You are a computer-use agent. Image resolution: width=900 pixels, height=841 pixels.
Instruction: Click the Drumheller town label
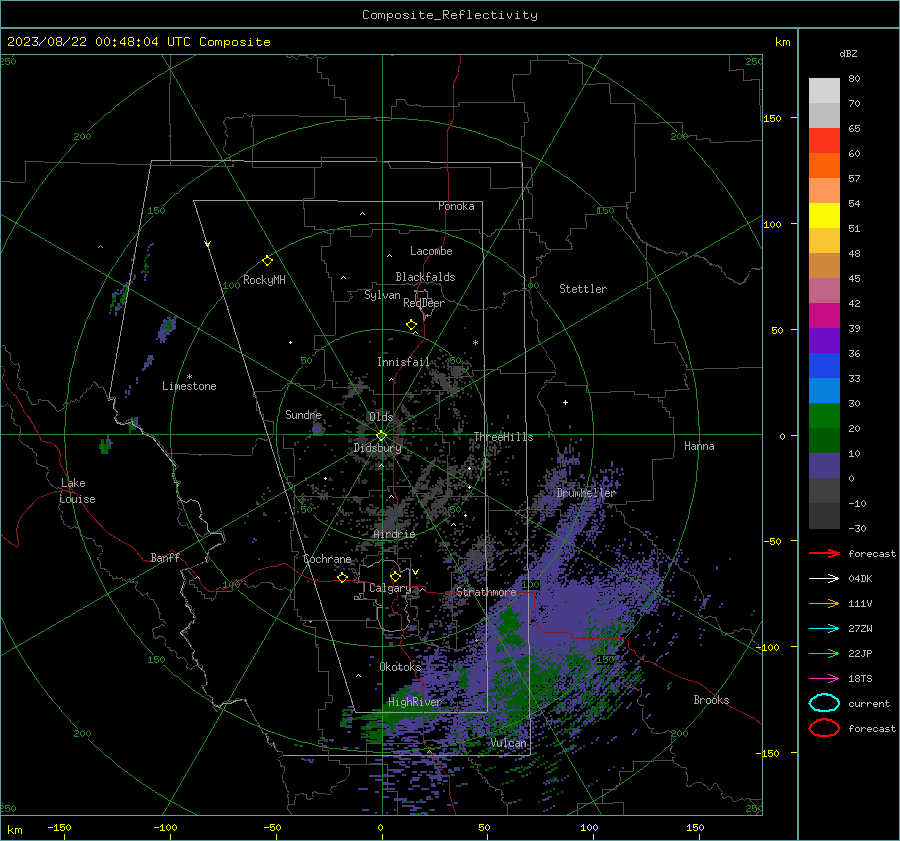586,493
